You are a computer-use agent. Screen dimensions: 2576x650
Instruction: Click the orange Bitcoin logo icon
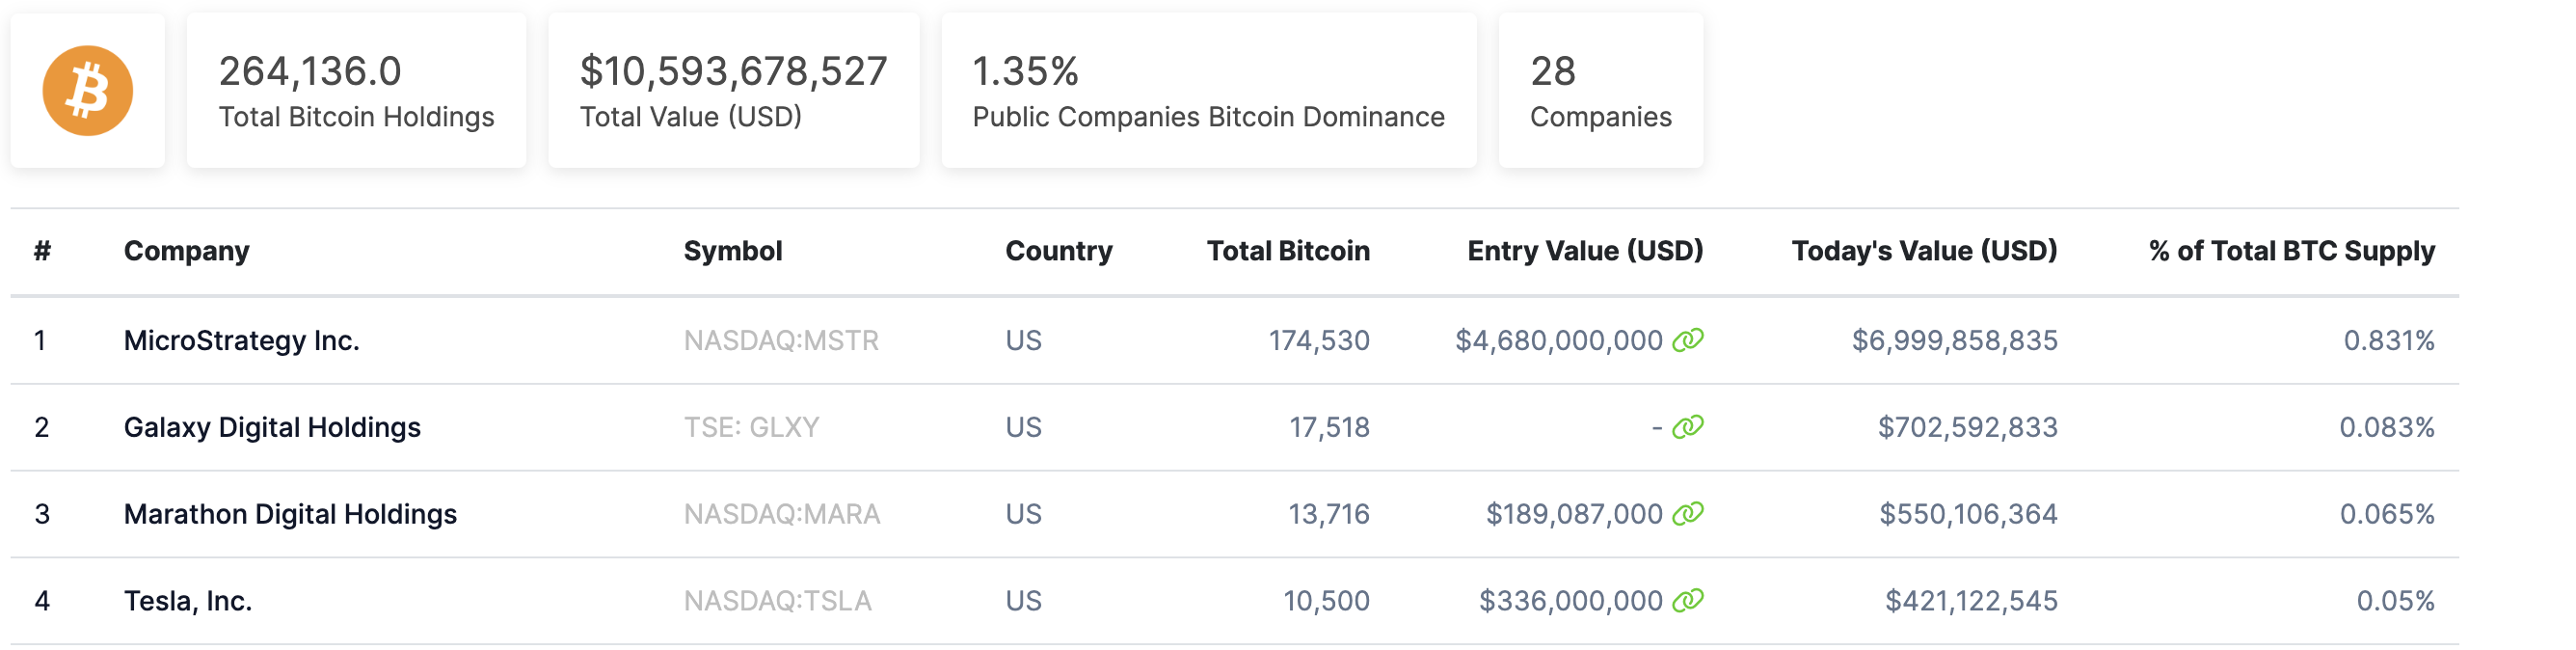point(87,91)
